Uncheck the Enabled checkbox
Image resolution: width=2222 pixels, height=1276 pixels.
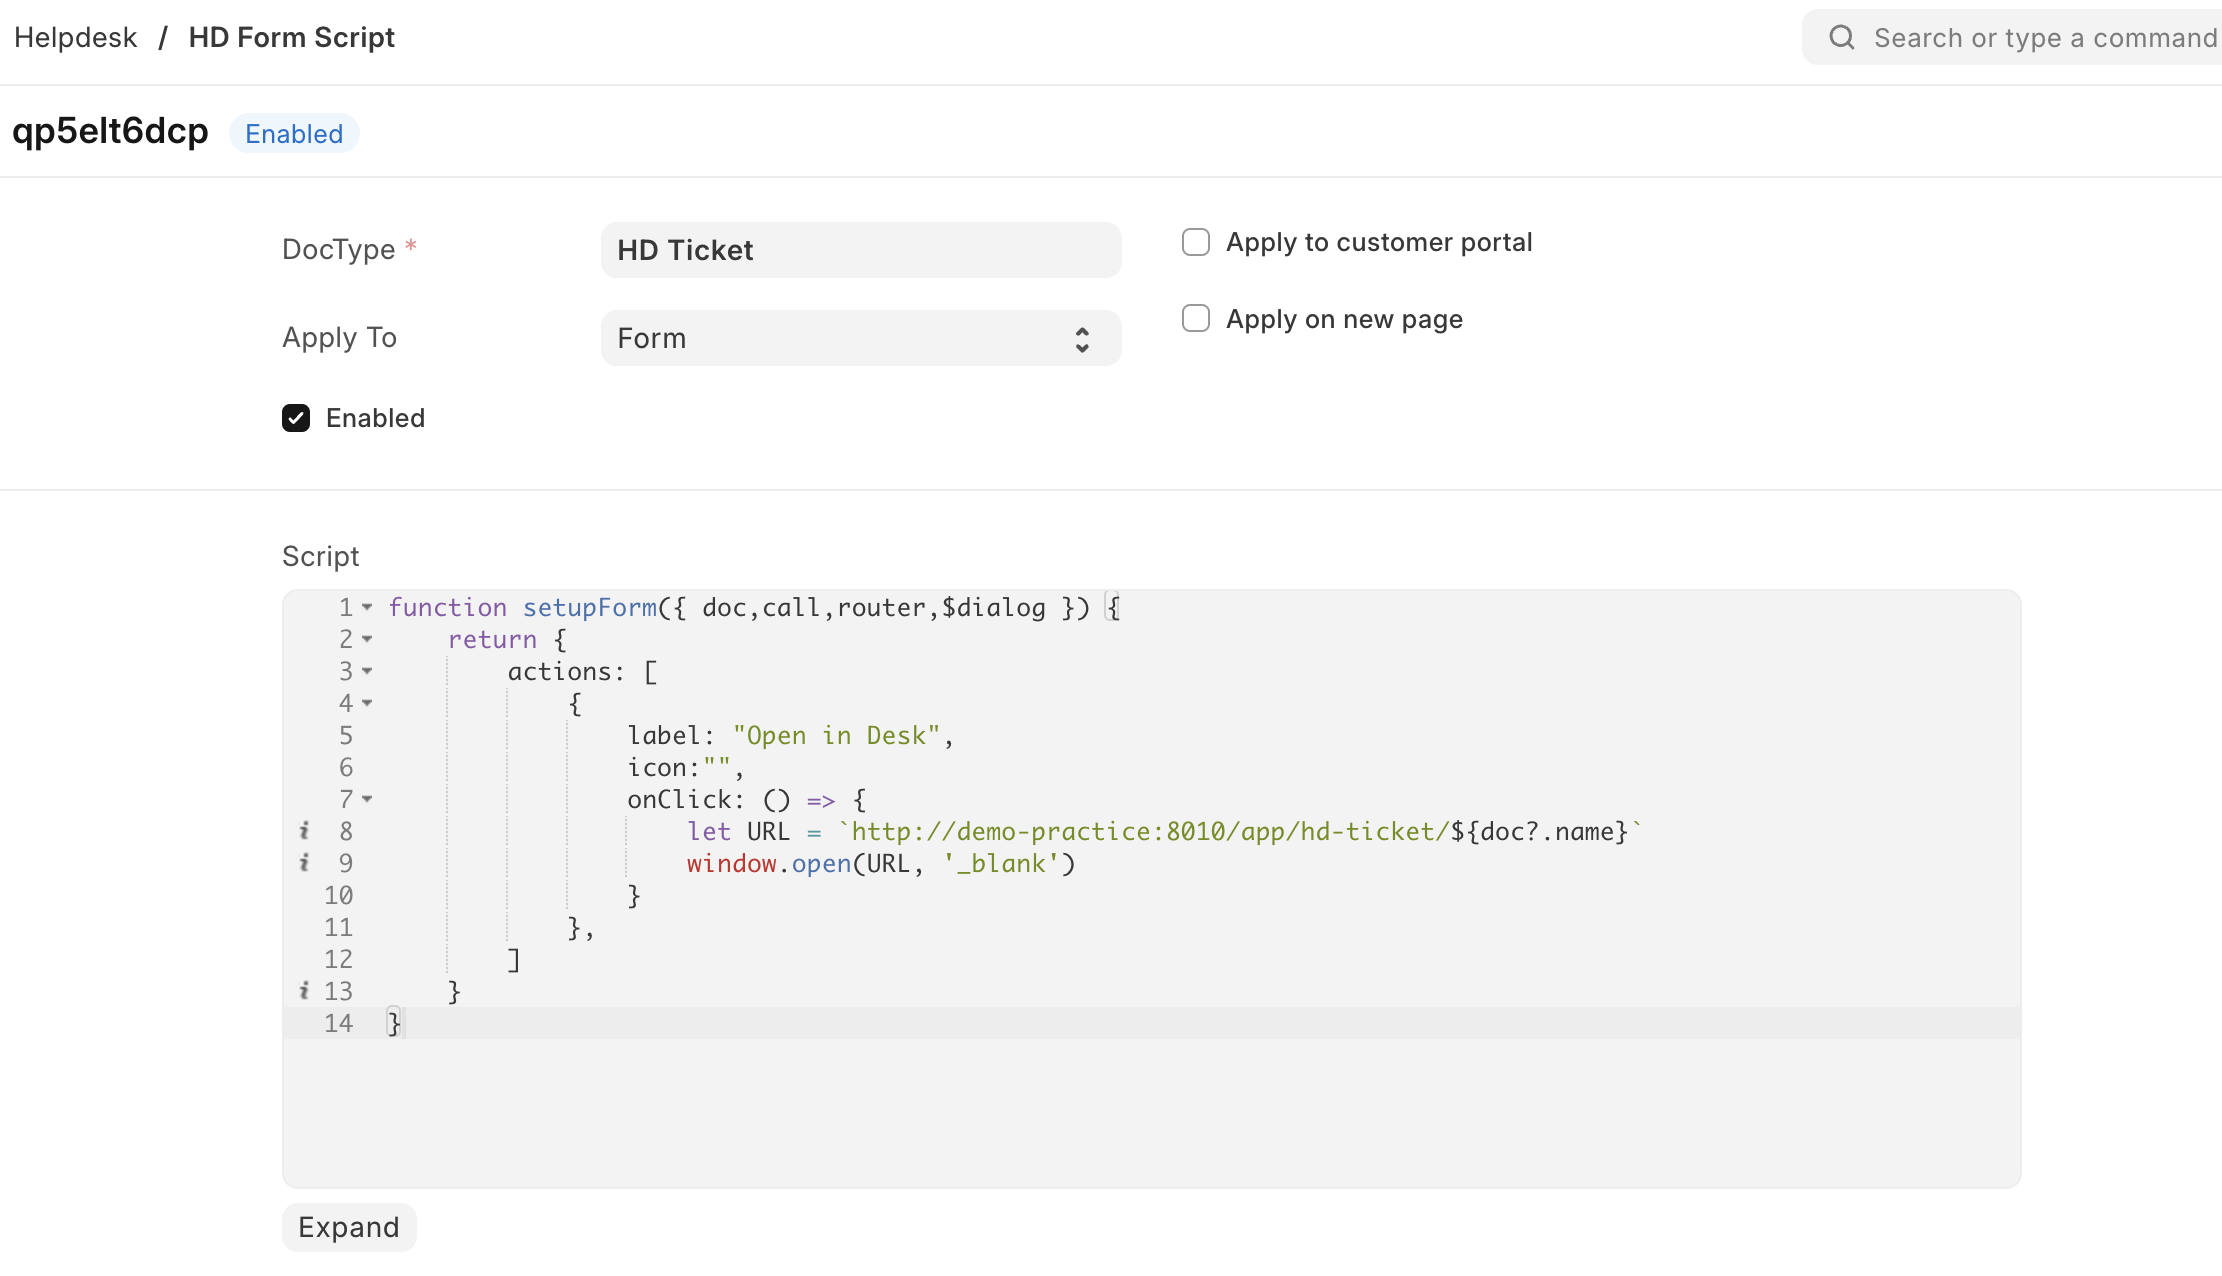[x=296, y=418]
